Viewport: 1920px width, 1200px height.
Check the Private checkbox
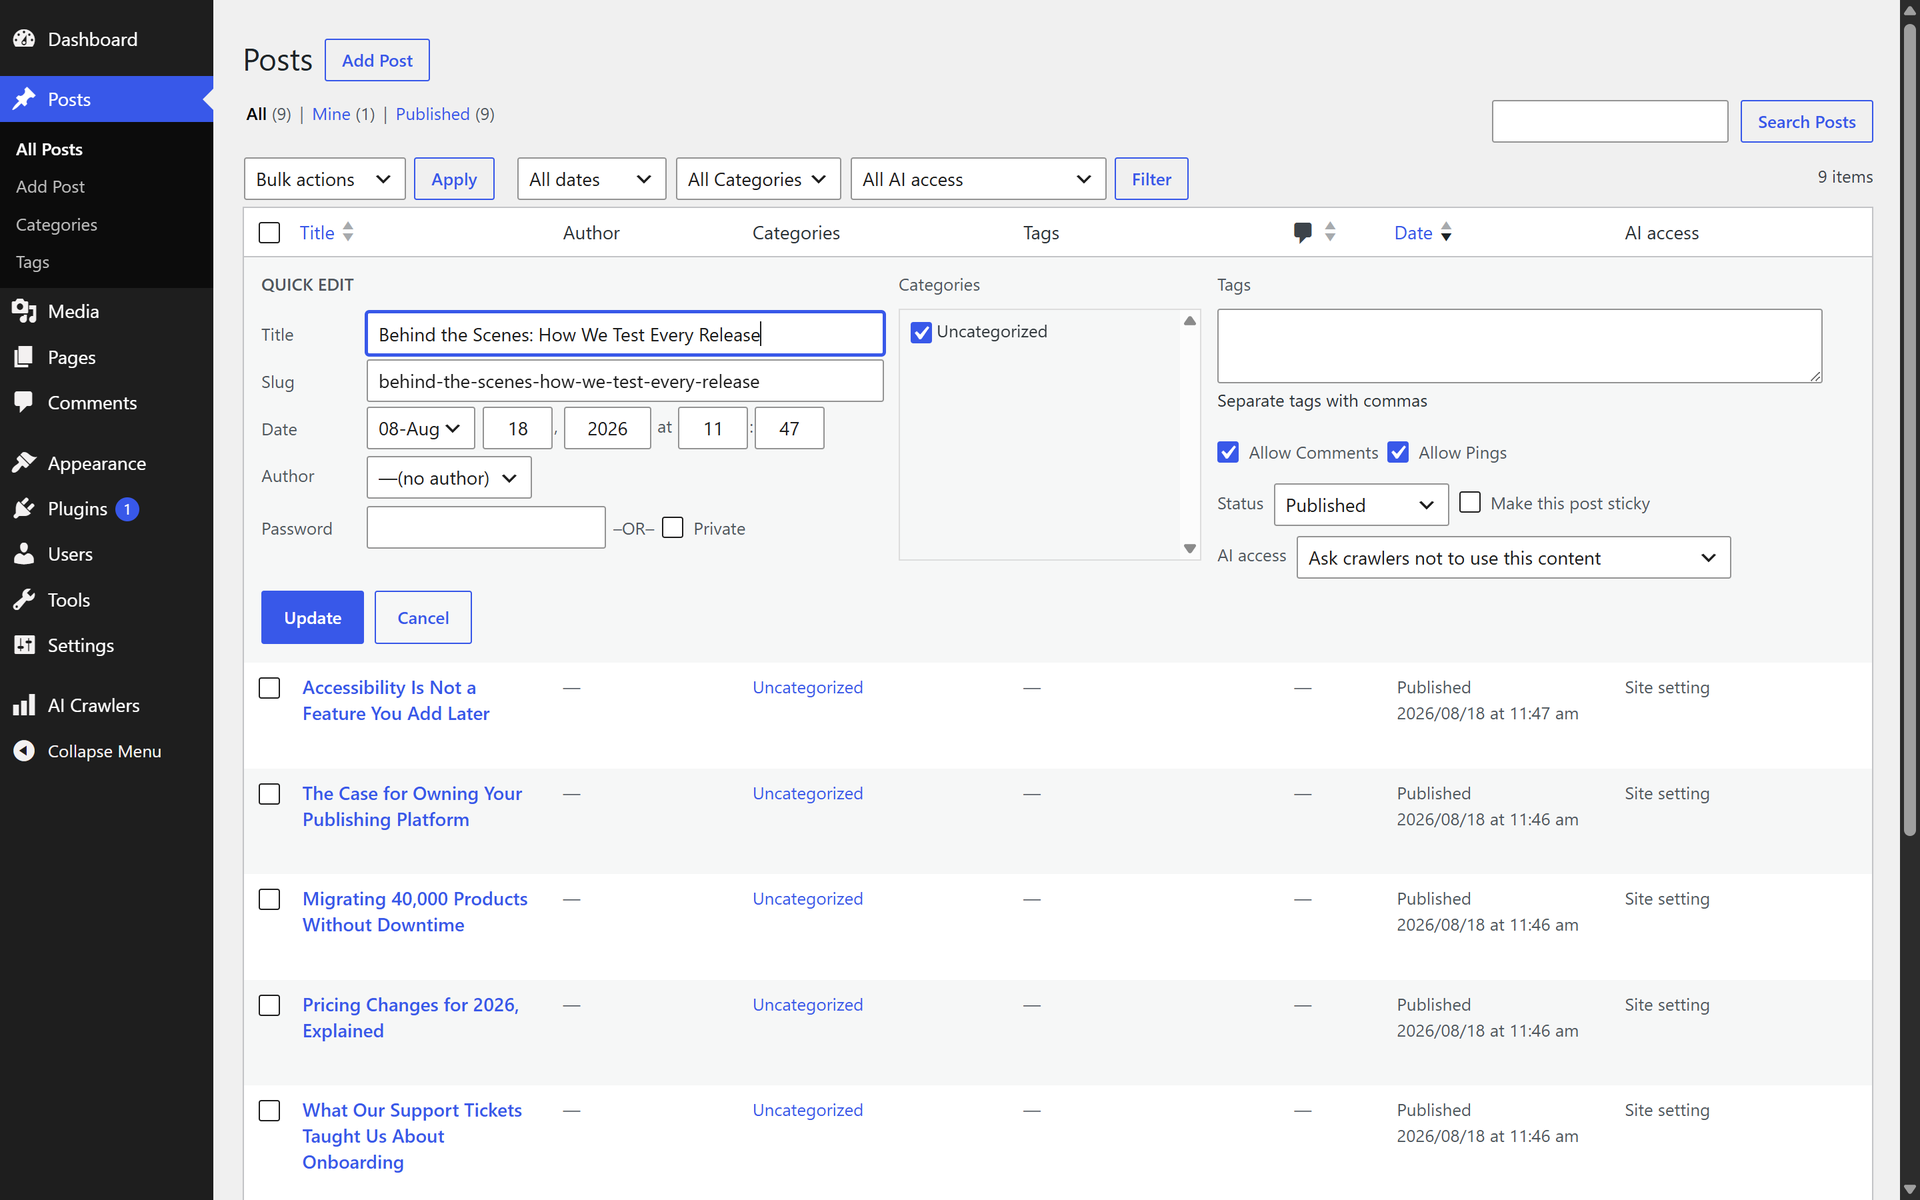click(x=673, y=527)
